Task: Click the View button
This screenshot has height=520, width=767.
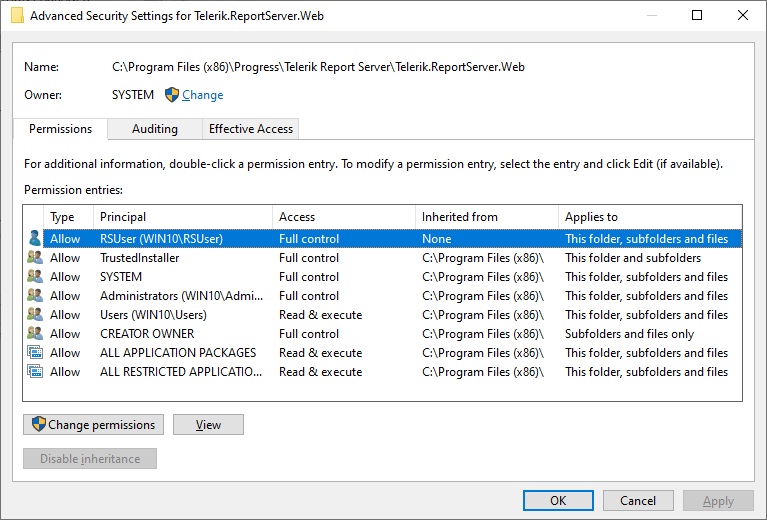Action: [x=208, y=425]
